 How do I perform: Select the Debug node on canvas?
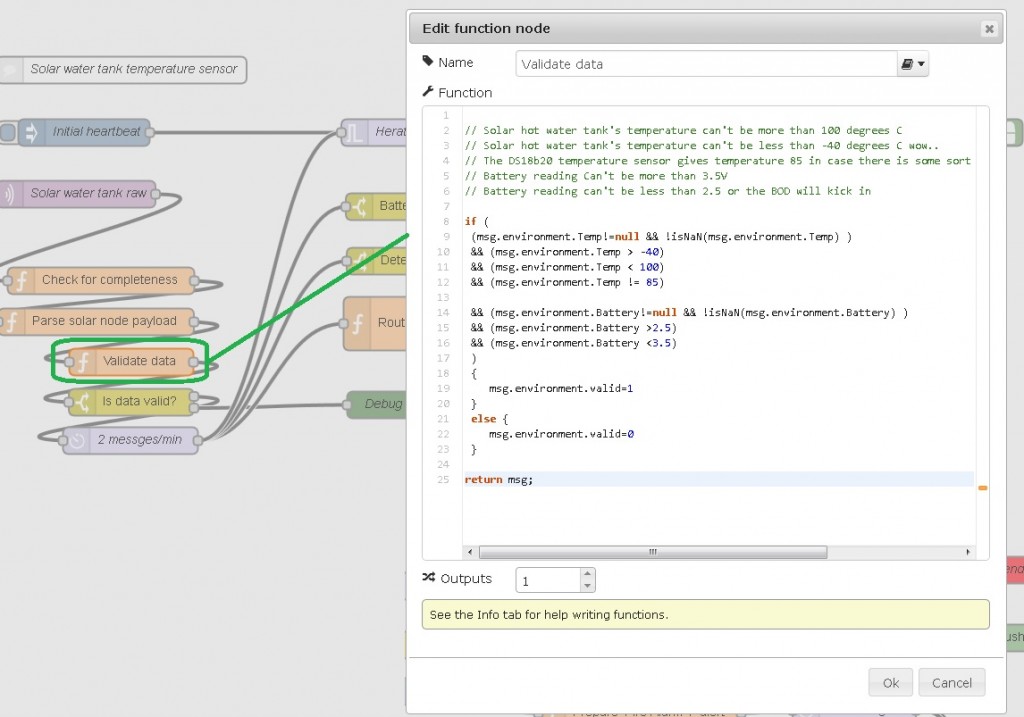pos(377,404)
